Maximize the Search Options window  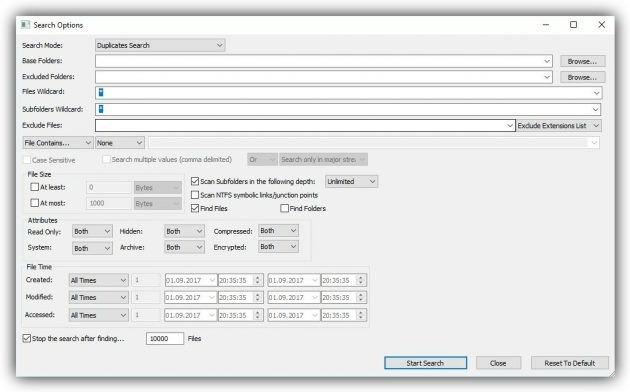573,25
